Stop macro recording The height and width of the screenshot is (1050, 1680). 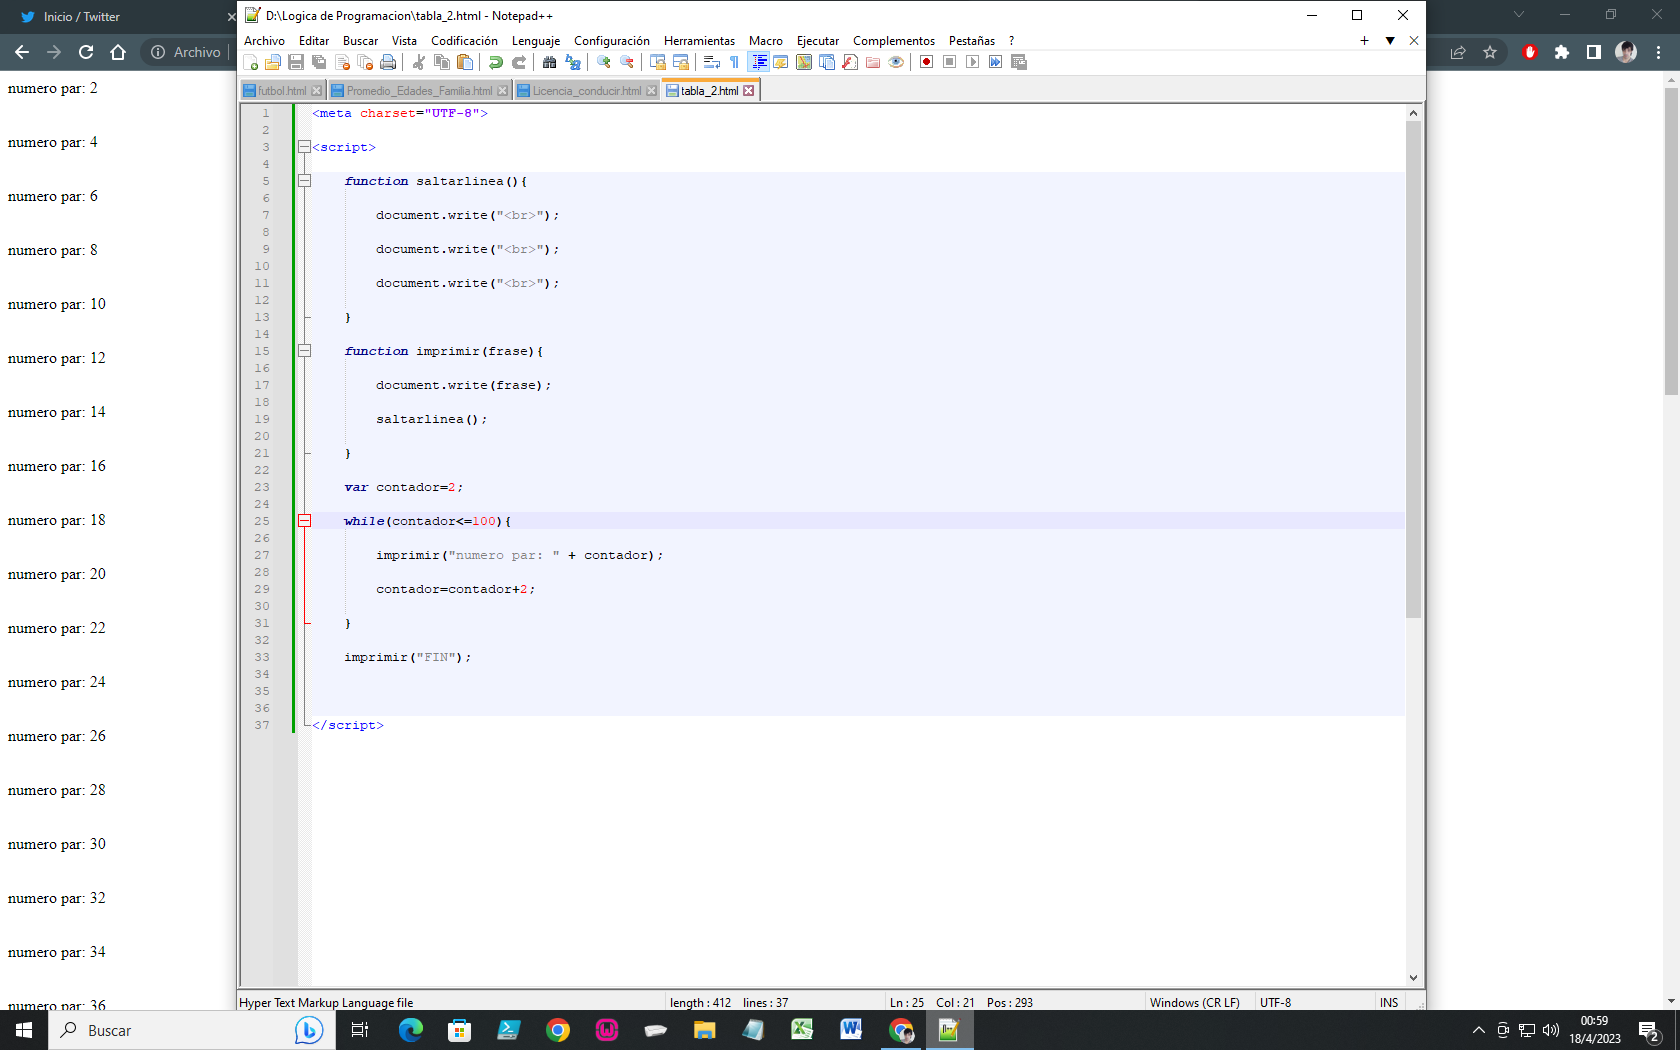click(x=950, y=62)
